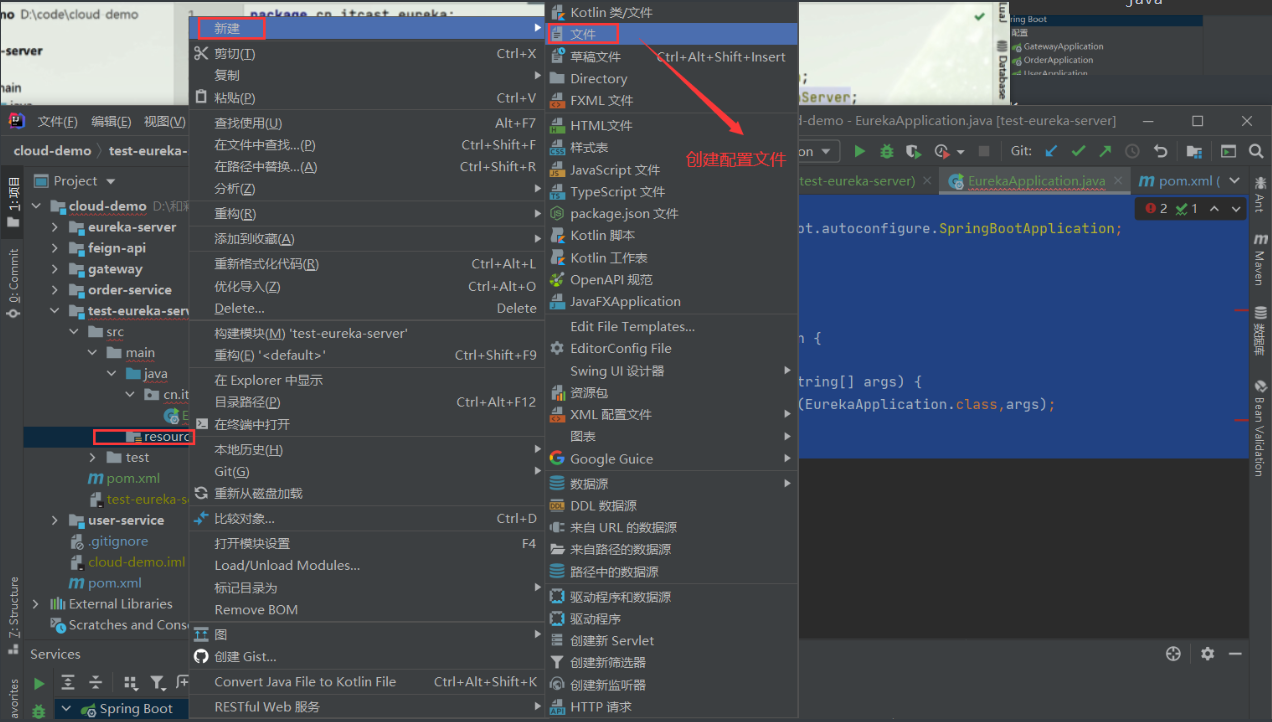The image size is (1272, 722).
Task: Open 新建 submenu in context menu
Action: pyautogui.click(x=366, y=28)
